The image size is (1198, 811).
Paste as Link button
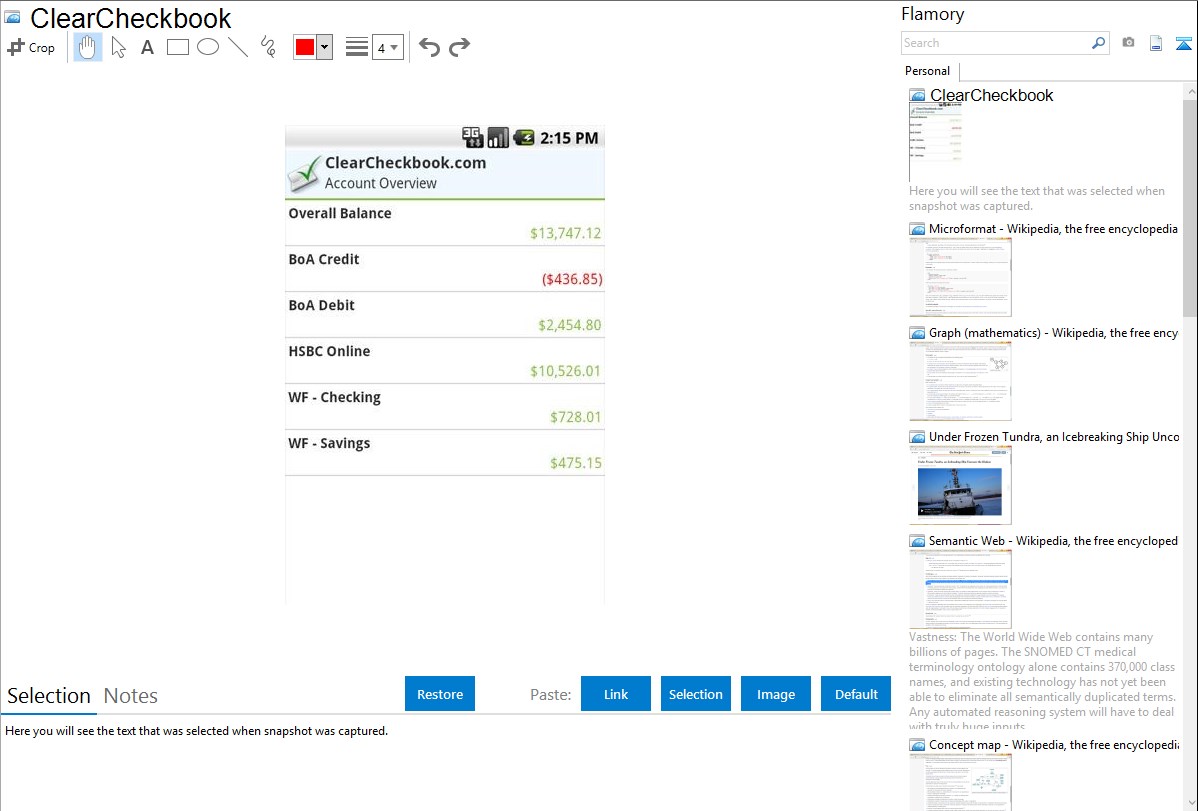[x=616, y=694]
